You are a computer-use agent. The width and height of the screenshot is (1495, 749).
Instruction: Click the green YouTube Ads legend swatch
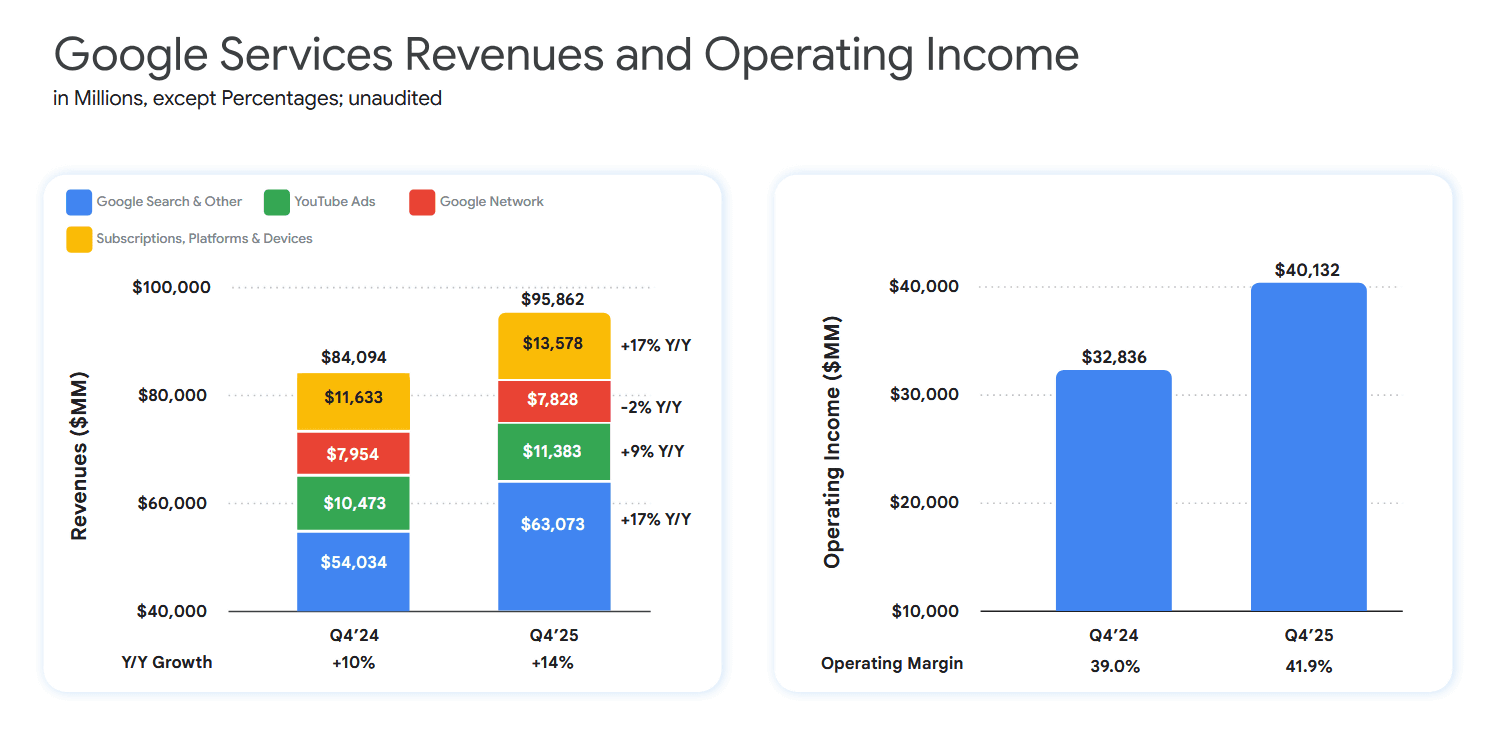tap(277, 202)
